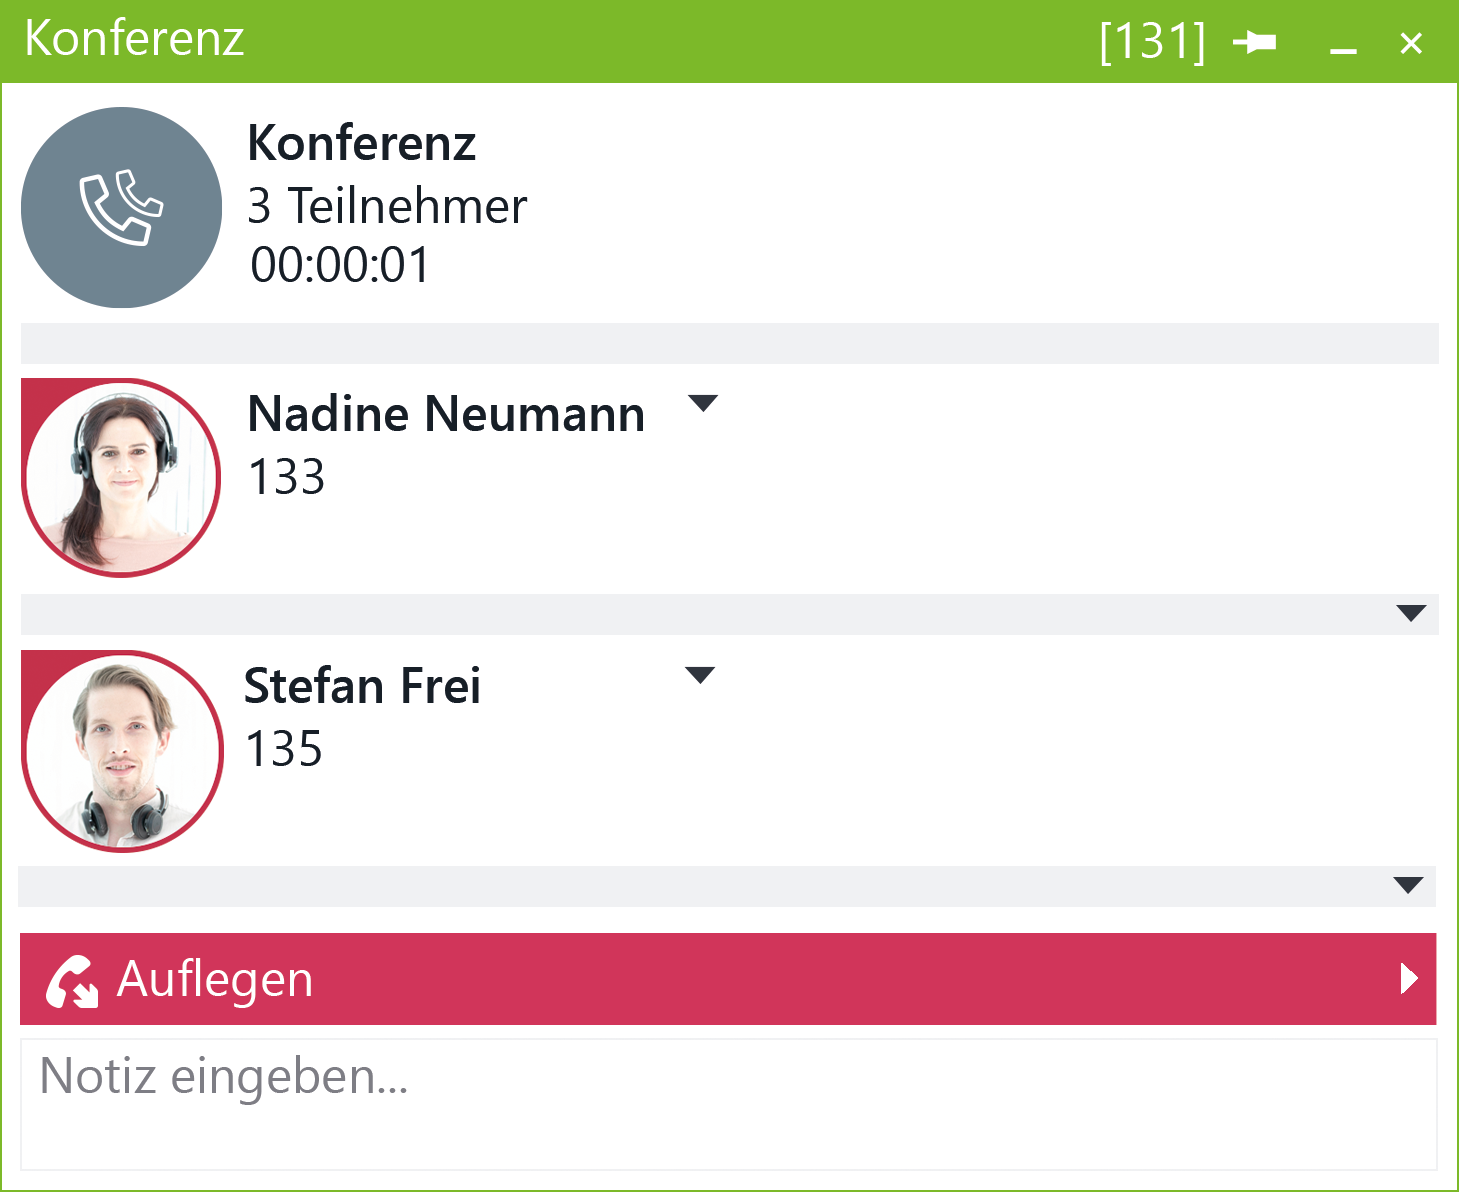The image size is (1459, 1192).
Task: Open more hang-up options via Auflegen's right arrow
Action: tap(1409, 978)
